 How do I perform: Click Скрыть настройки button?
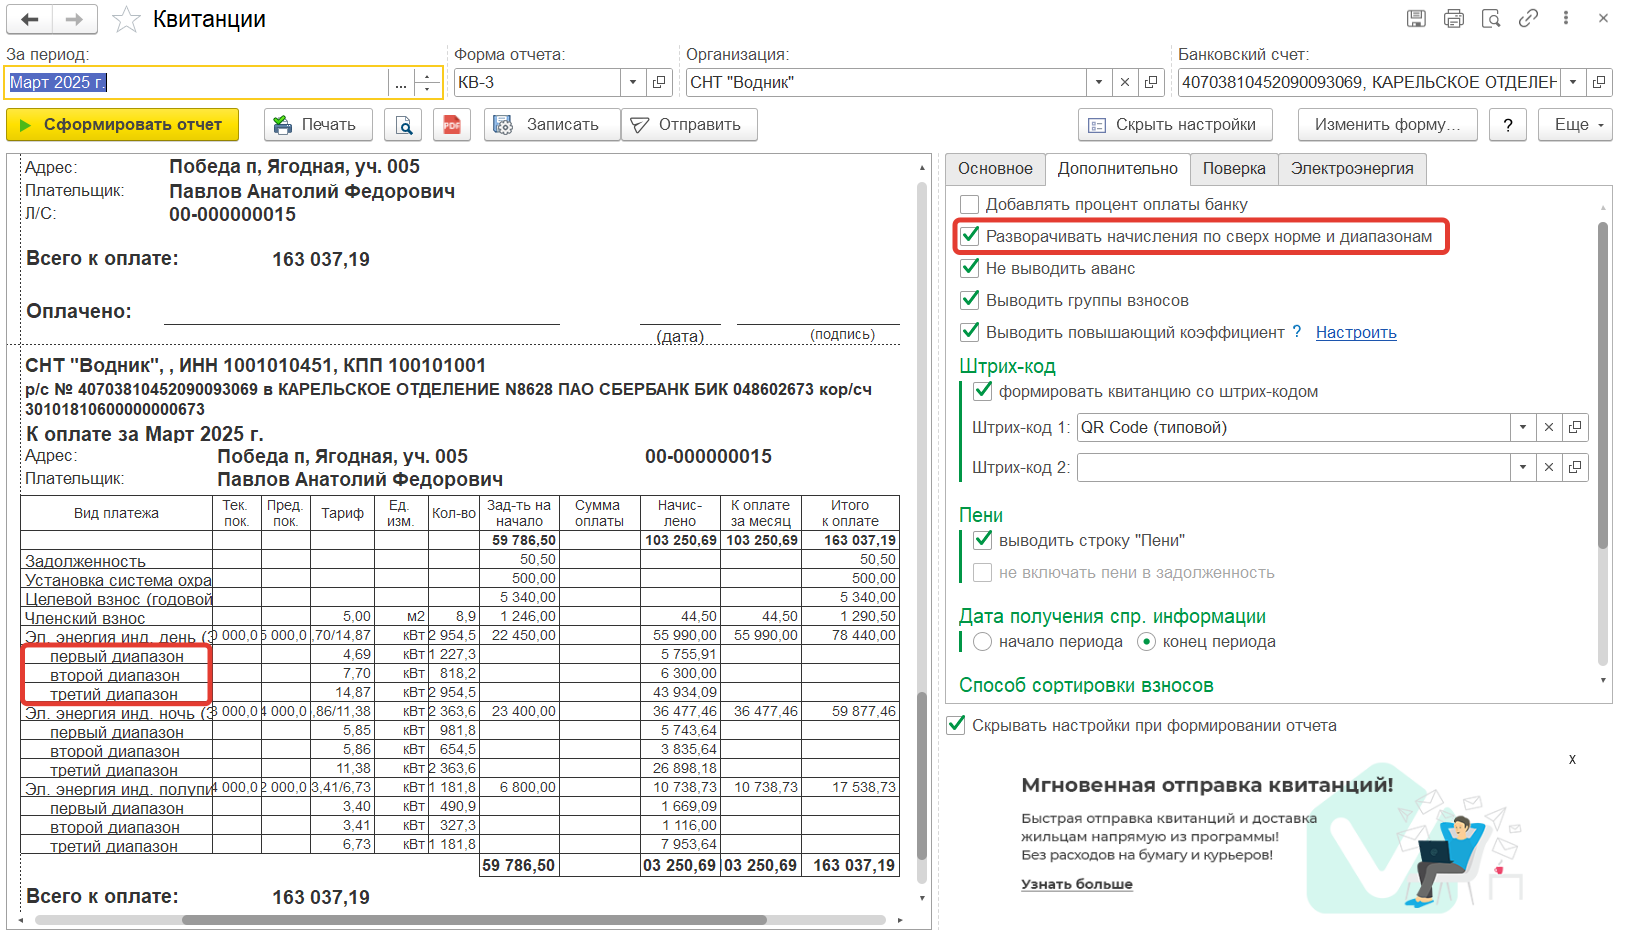tap(1175, 125)
